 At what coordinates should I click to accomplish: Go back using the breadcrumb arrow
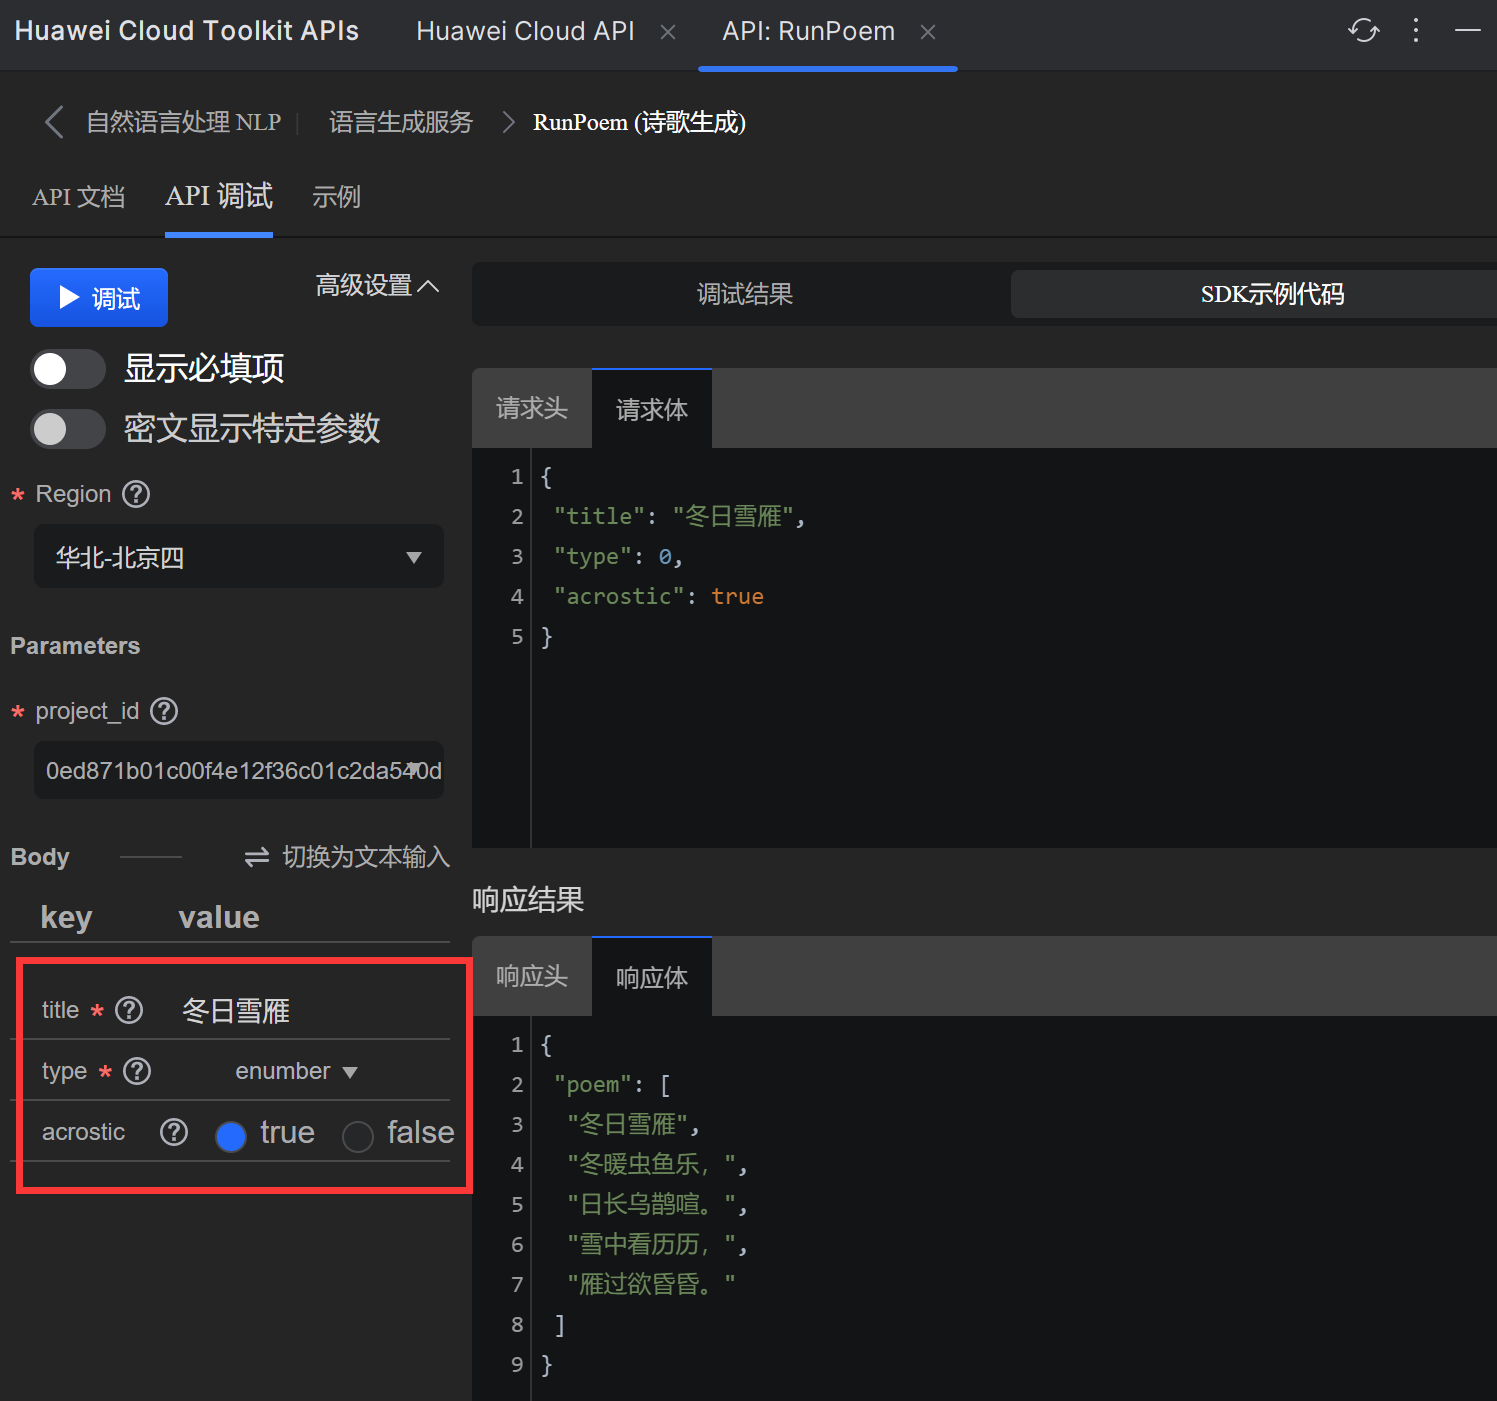click(54, 122)
